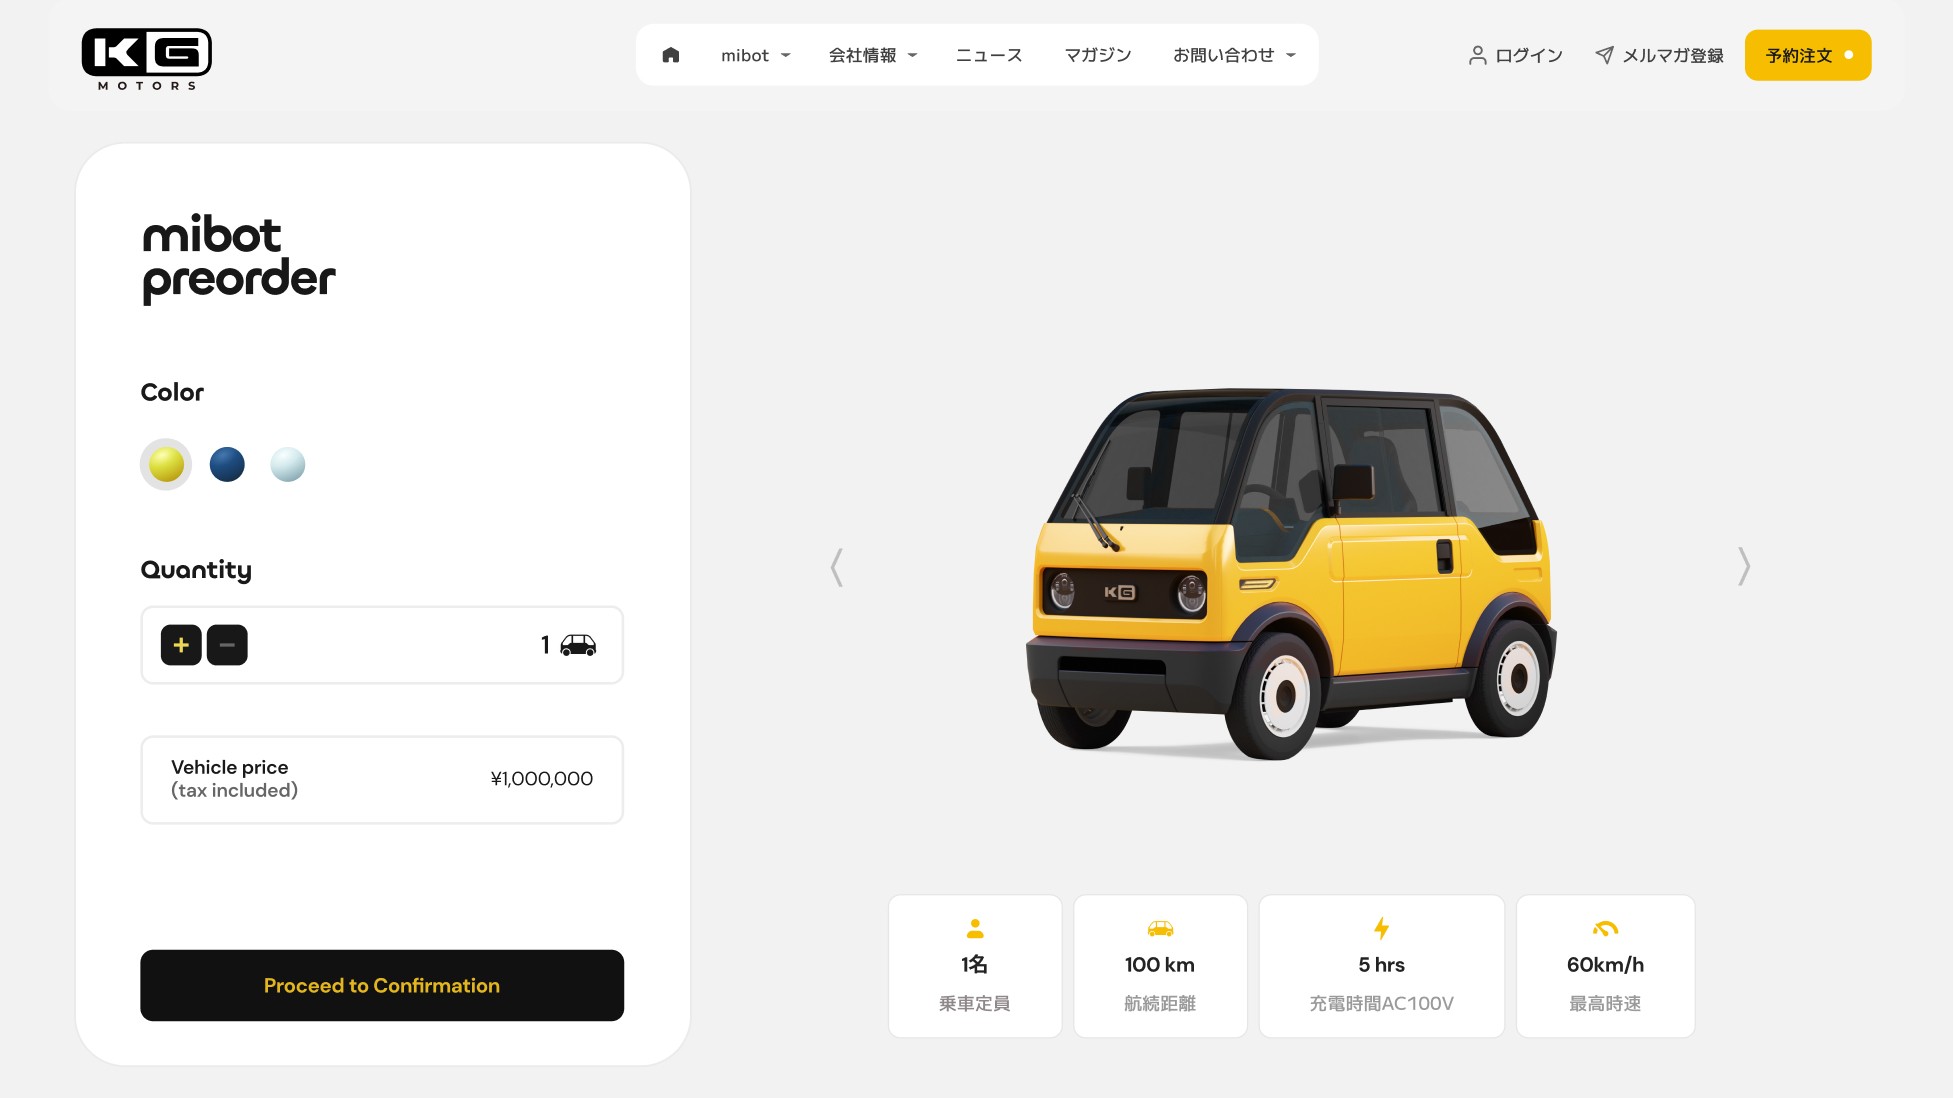1954x1098 pixels.
Task: Expand the mibot dropdown menu
Action: [x=756, y=55]
